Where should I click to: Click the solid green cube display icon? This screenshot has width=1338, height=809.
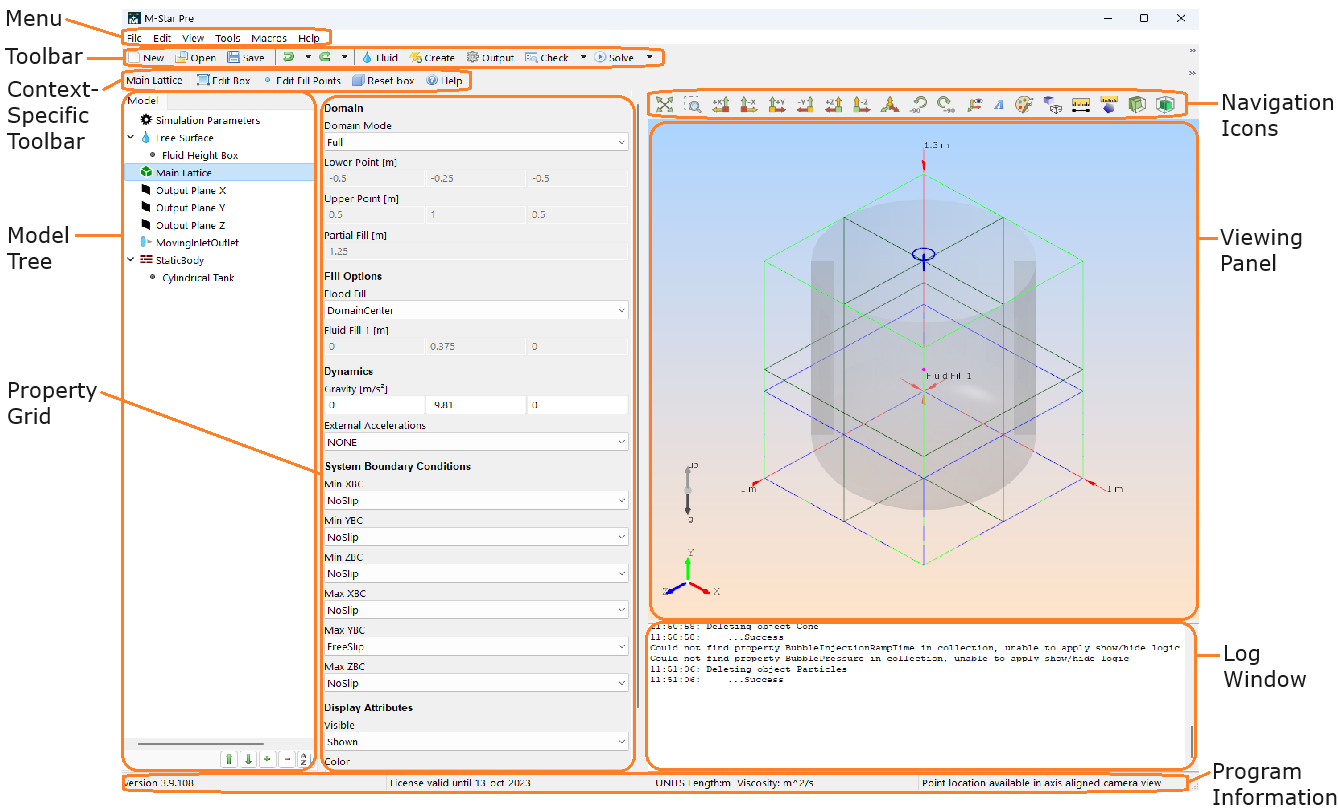pos(1164,104)
